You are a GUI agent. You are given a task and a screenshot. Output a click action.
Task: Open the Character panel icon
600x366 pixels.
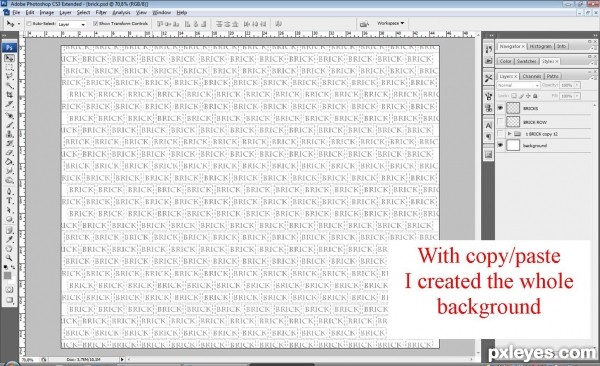[488, 126]
